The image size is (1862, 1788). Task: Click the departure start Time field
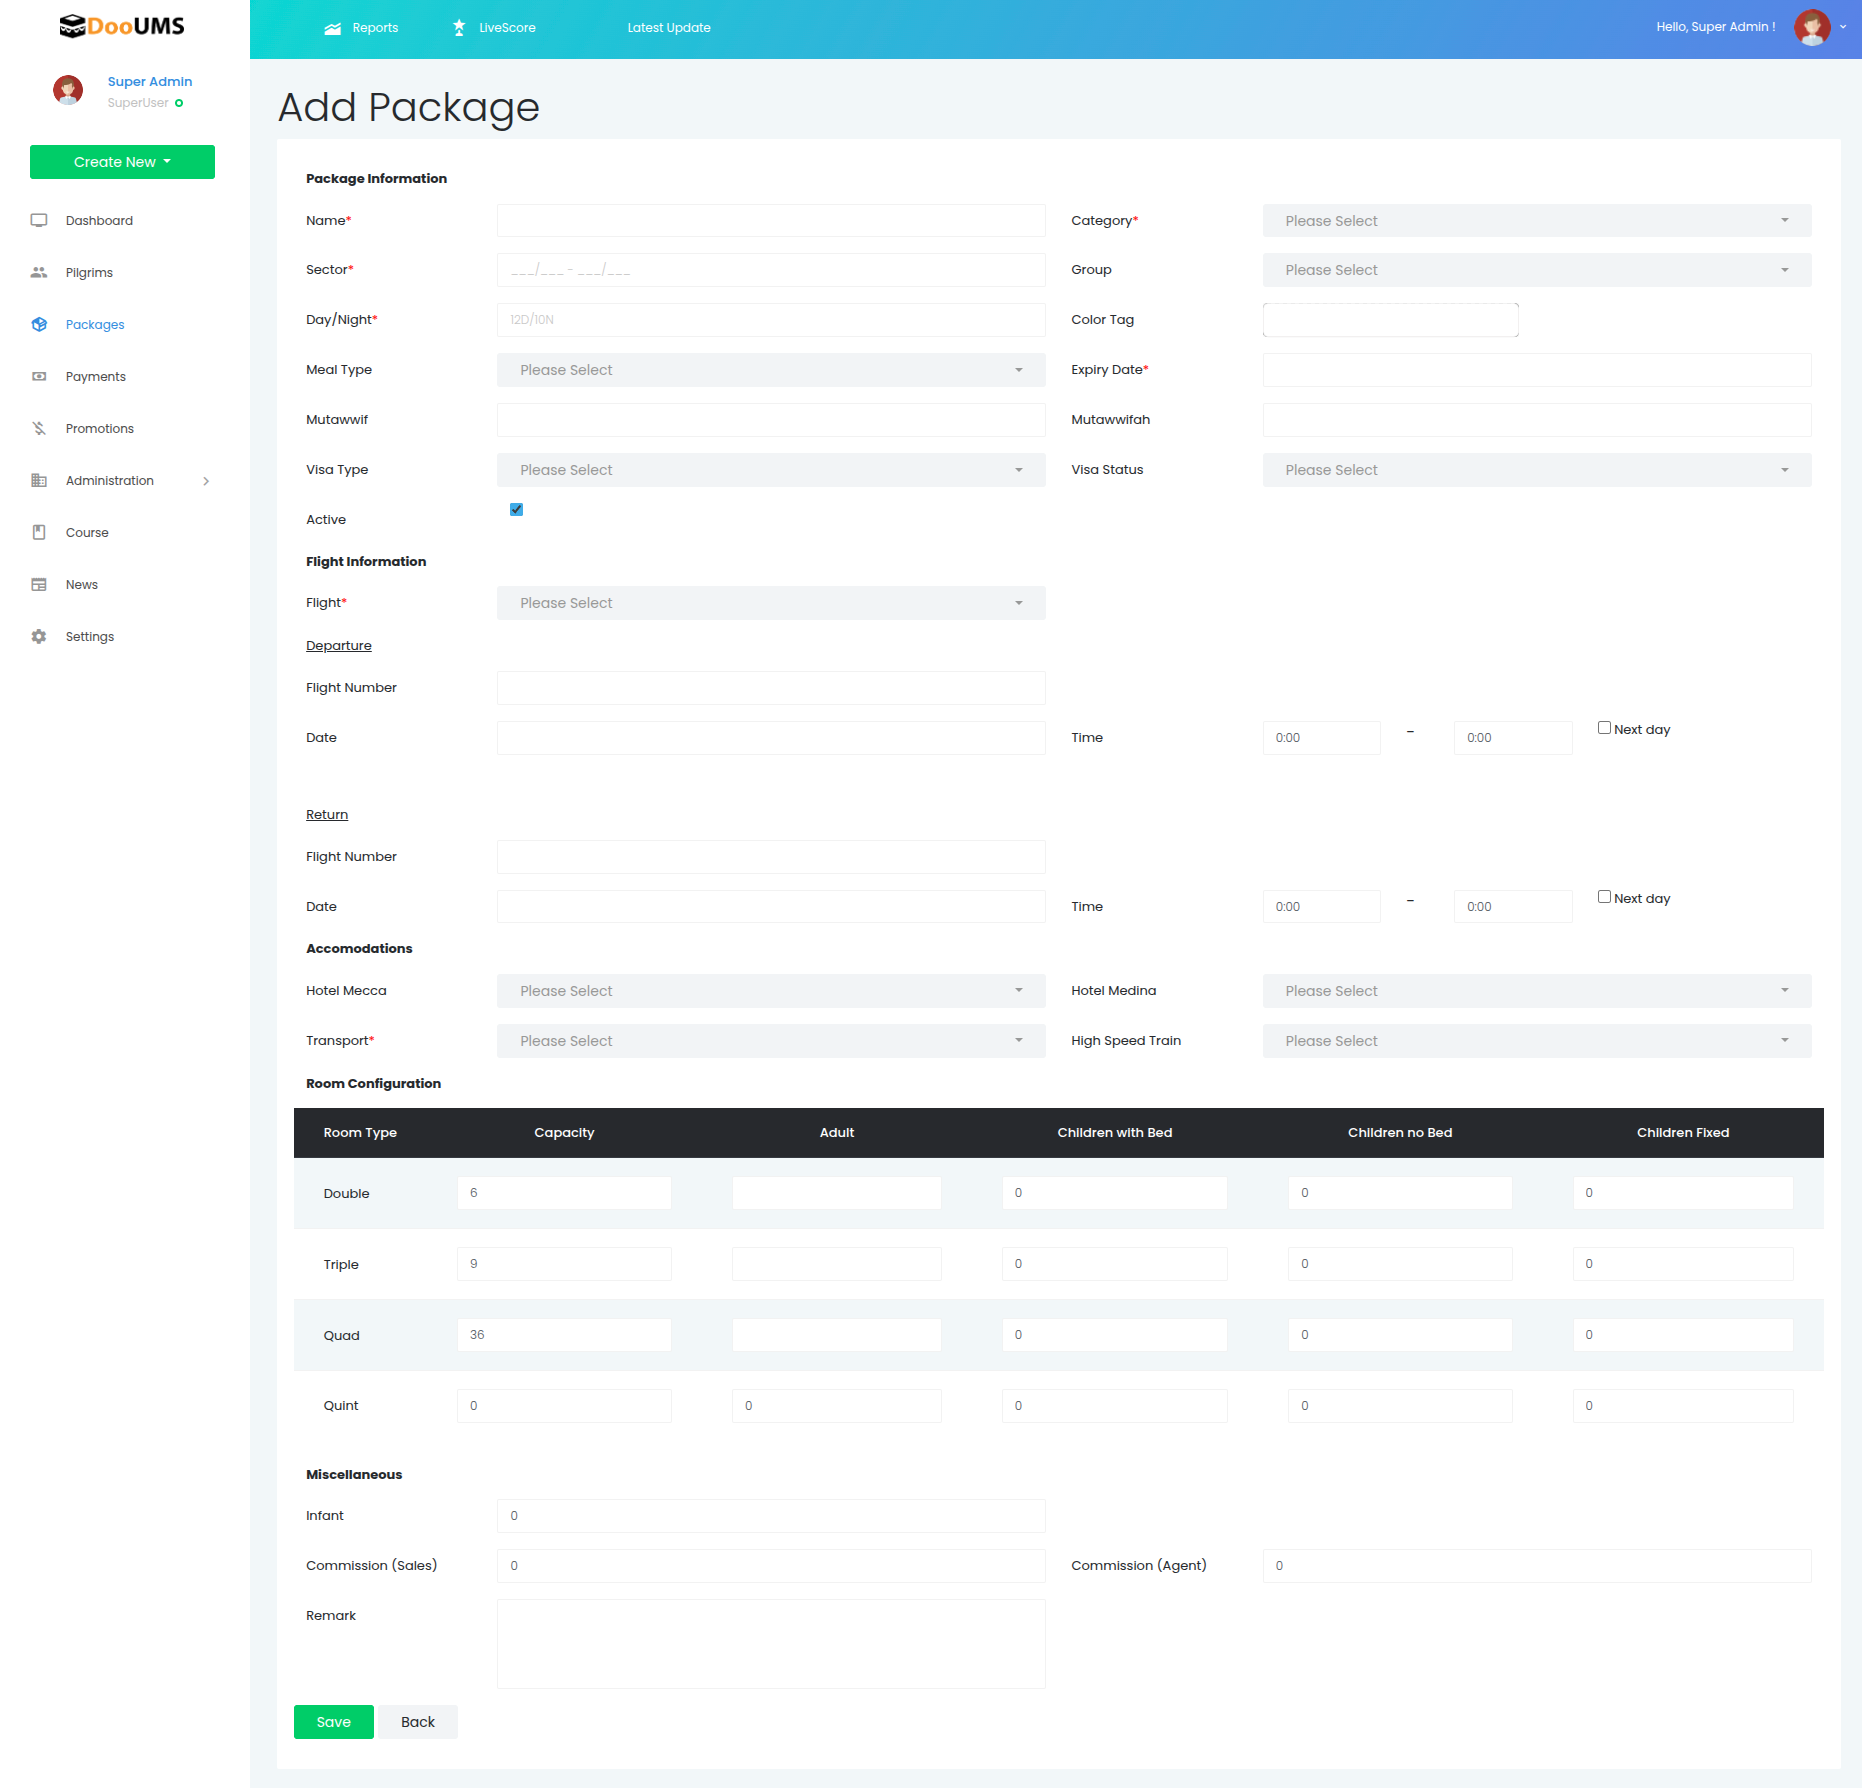click(x=1321, y=738)
